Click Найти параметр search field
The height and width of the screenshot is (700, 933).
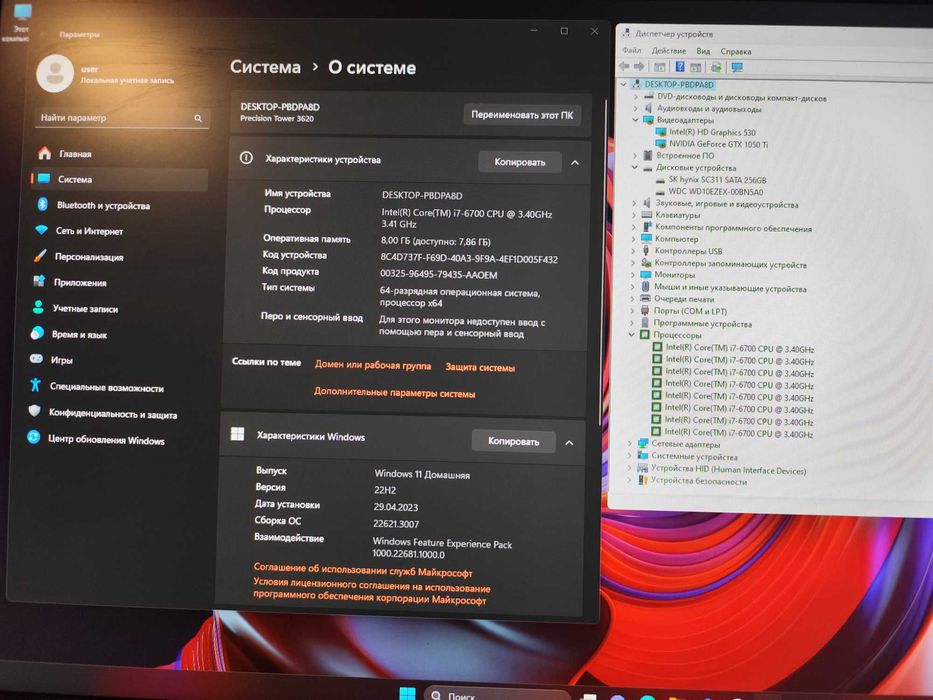point(122,118)
